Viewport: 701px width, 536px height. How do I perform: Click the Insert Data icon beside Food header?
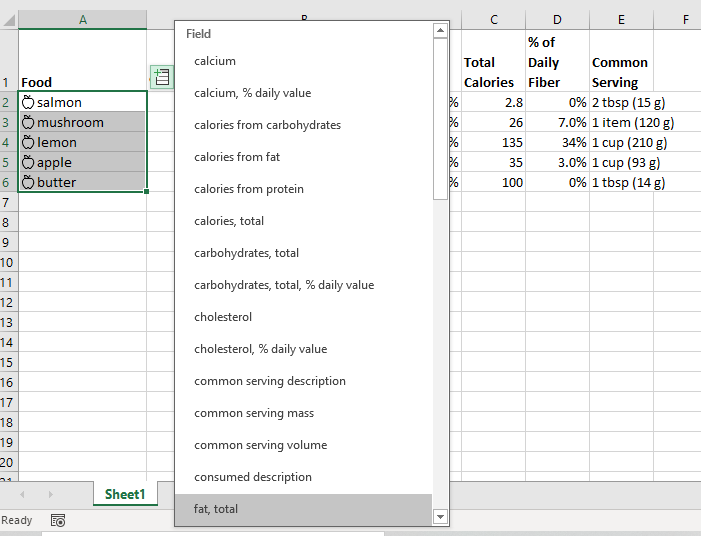point(162,77)
